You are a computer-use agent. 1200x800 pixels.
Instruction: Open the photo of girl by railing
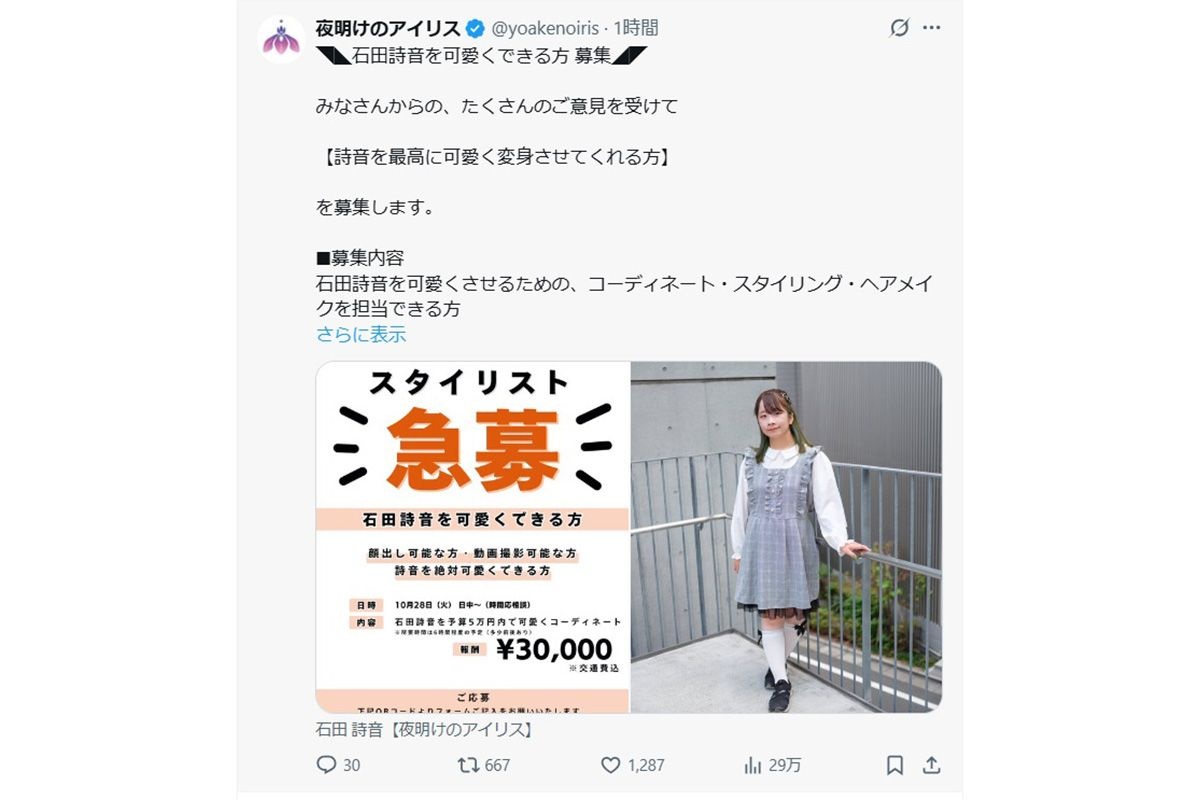(786, 537)
